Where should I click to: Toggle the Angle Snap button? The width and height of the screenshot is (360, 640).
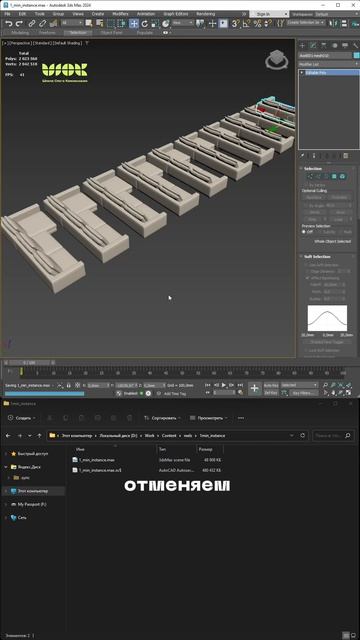pyautogui.click(x=246, y=24)
